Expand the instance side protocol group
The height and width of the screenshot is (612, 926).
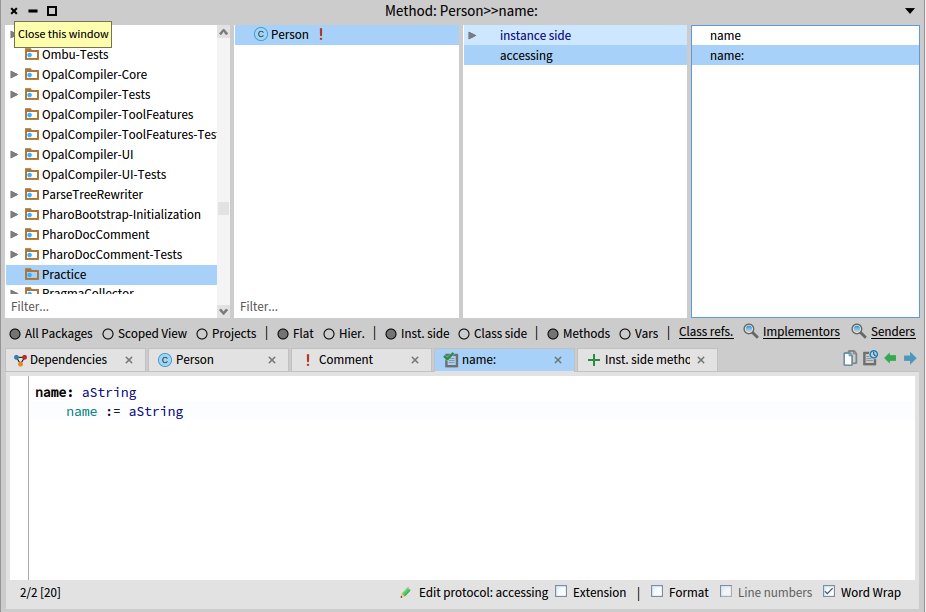click(x=473, y=35)
